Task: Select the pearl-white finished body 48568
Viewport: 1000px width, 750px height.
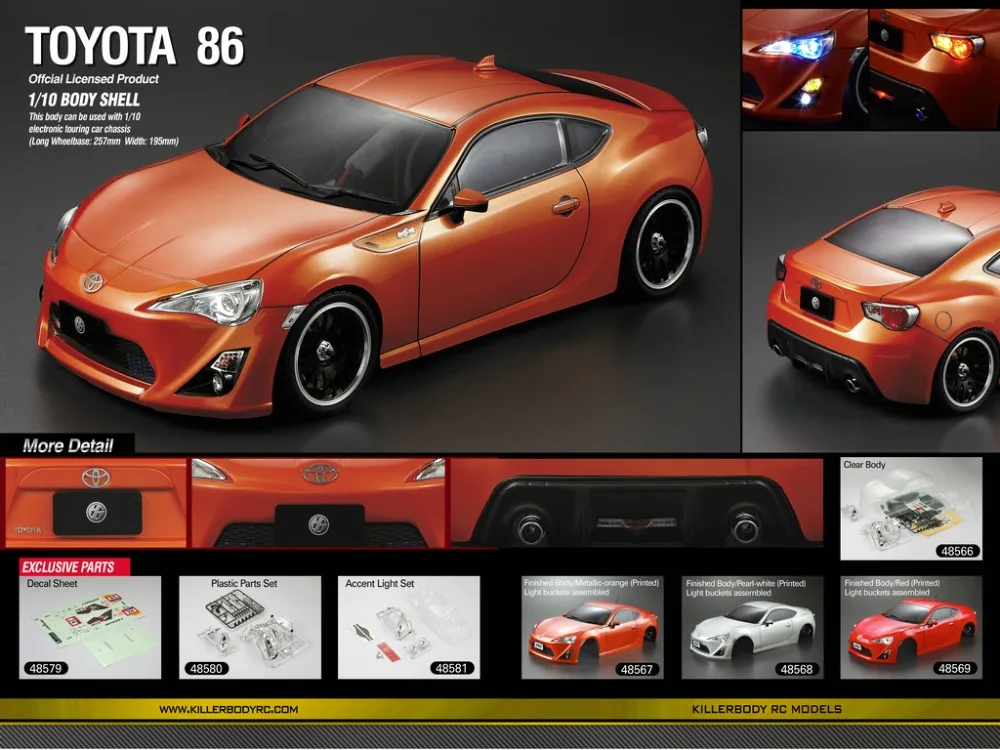Action: (753, 628)
